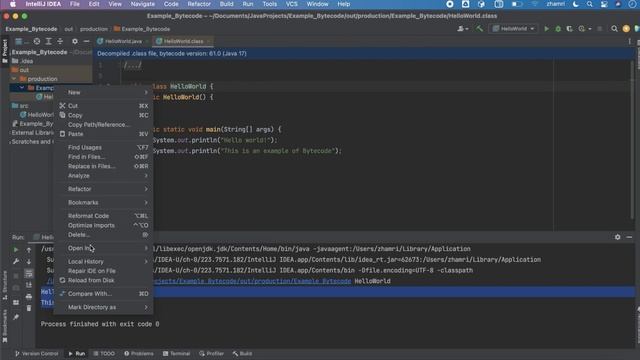Image resolution: width=640 pixels, height=360 pixels.
Task: Collapse the production folder chevron
Action: 13,79
